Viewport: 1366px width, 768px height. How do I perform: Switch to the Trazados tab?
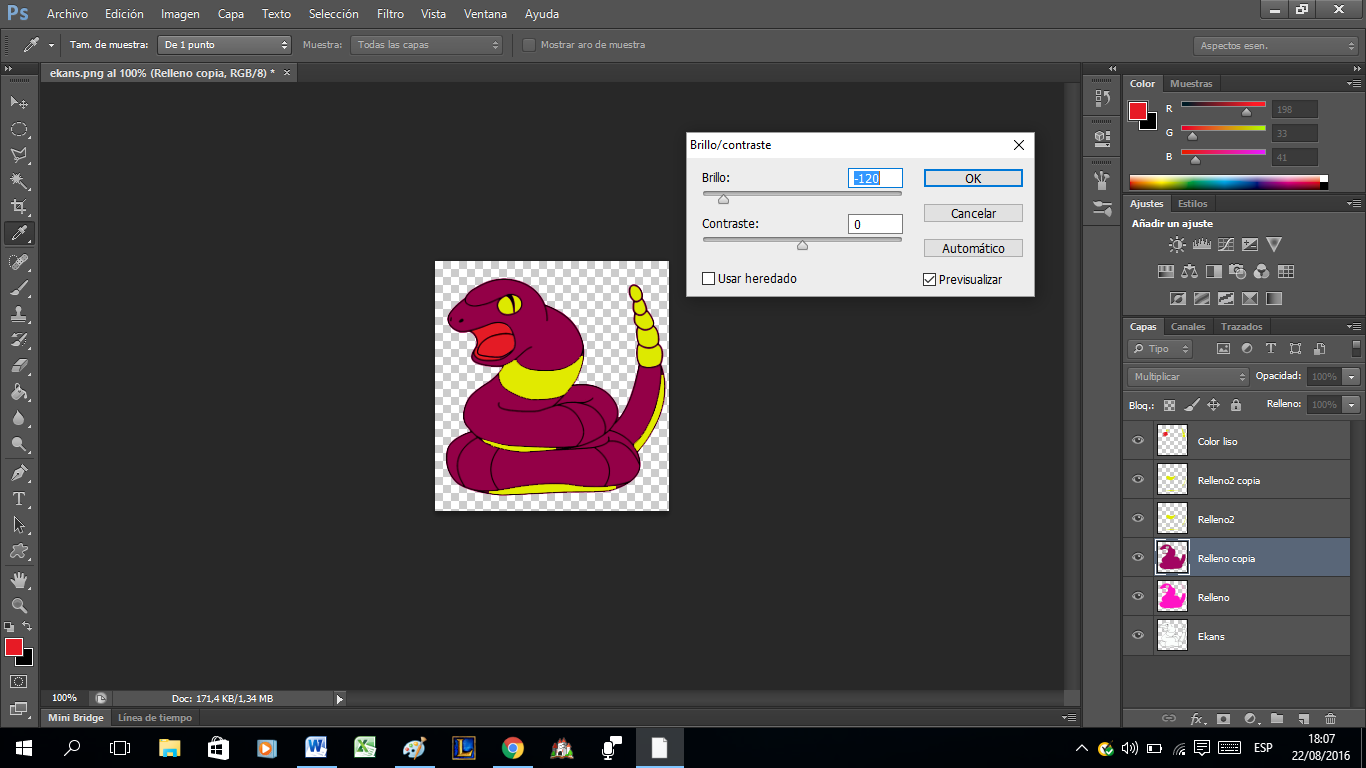tap(1242, 327)
